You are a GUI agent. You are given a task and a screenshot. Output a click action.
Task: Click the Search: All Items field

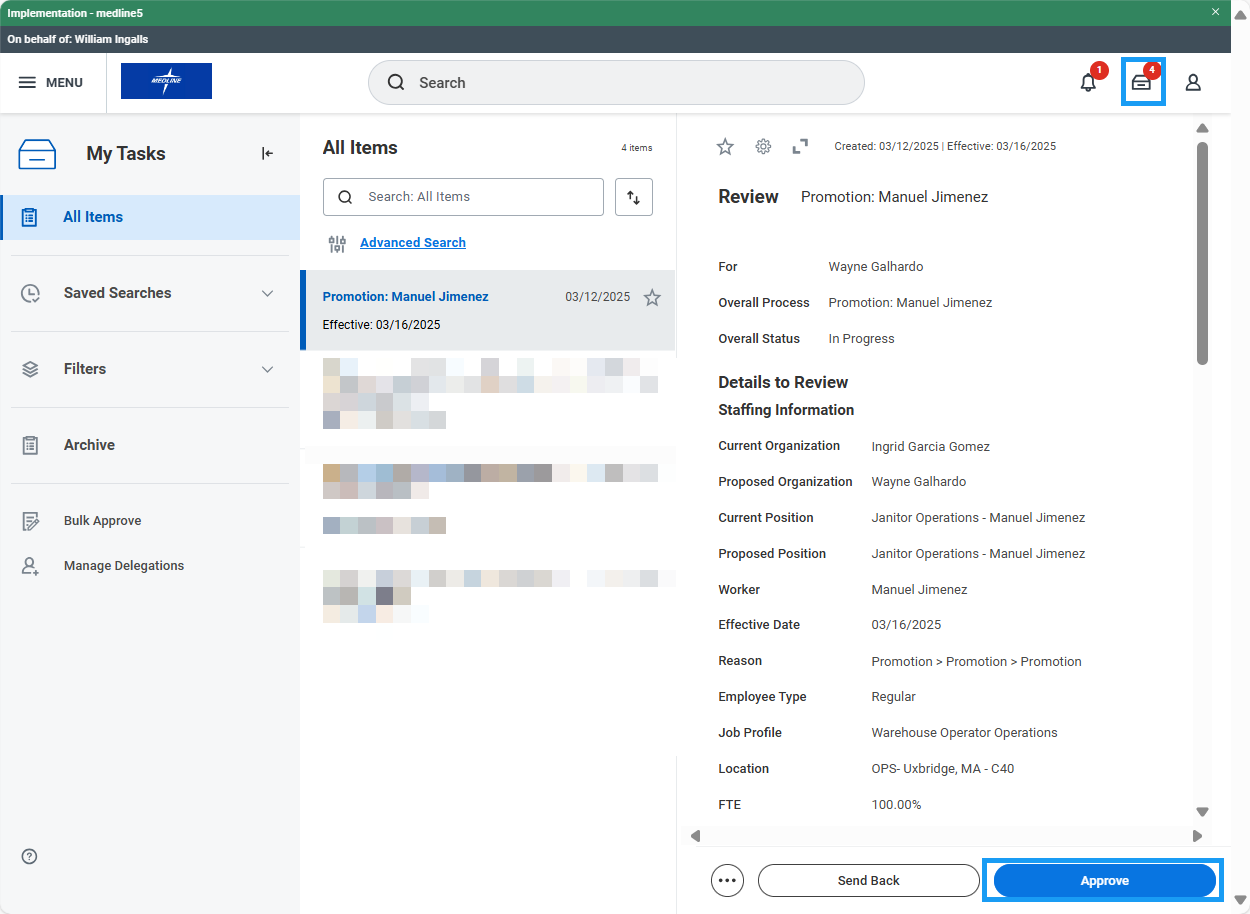point(463,197)
